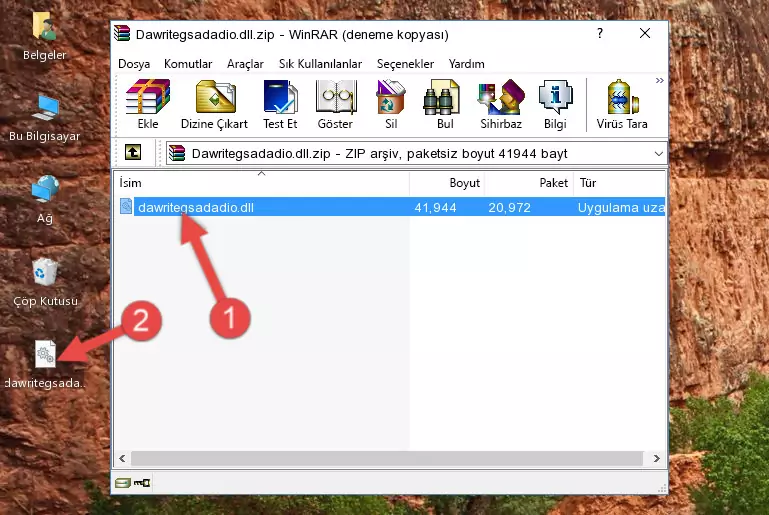Select the Belgeler desktop icon

[45, 37]
